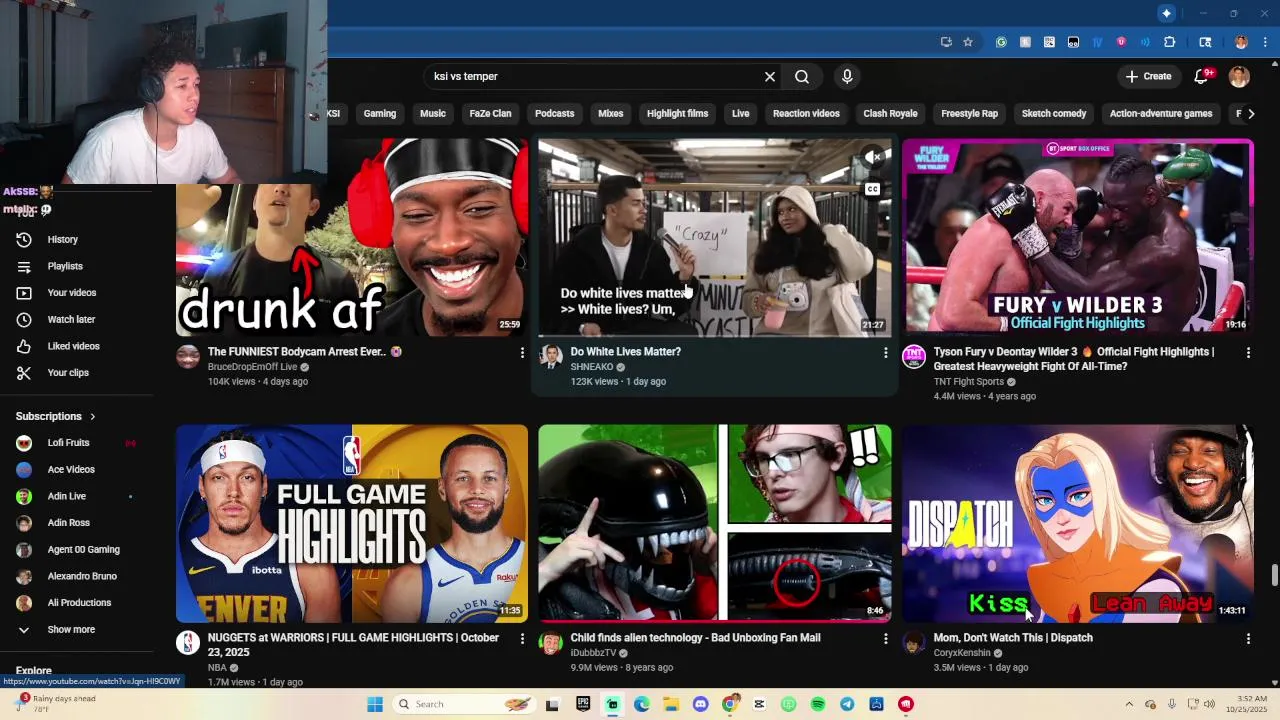Open Your videos in sidebar
The image size is (1280, 720).
pyautogui.click(x=70, y=293)
